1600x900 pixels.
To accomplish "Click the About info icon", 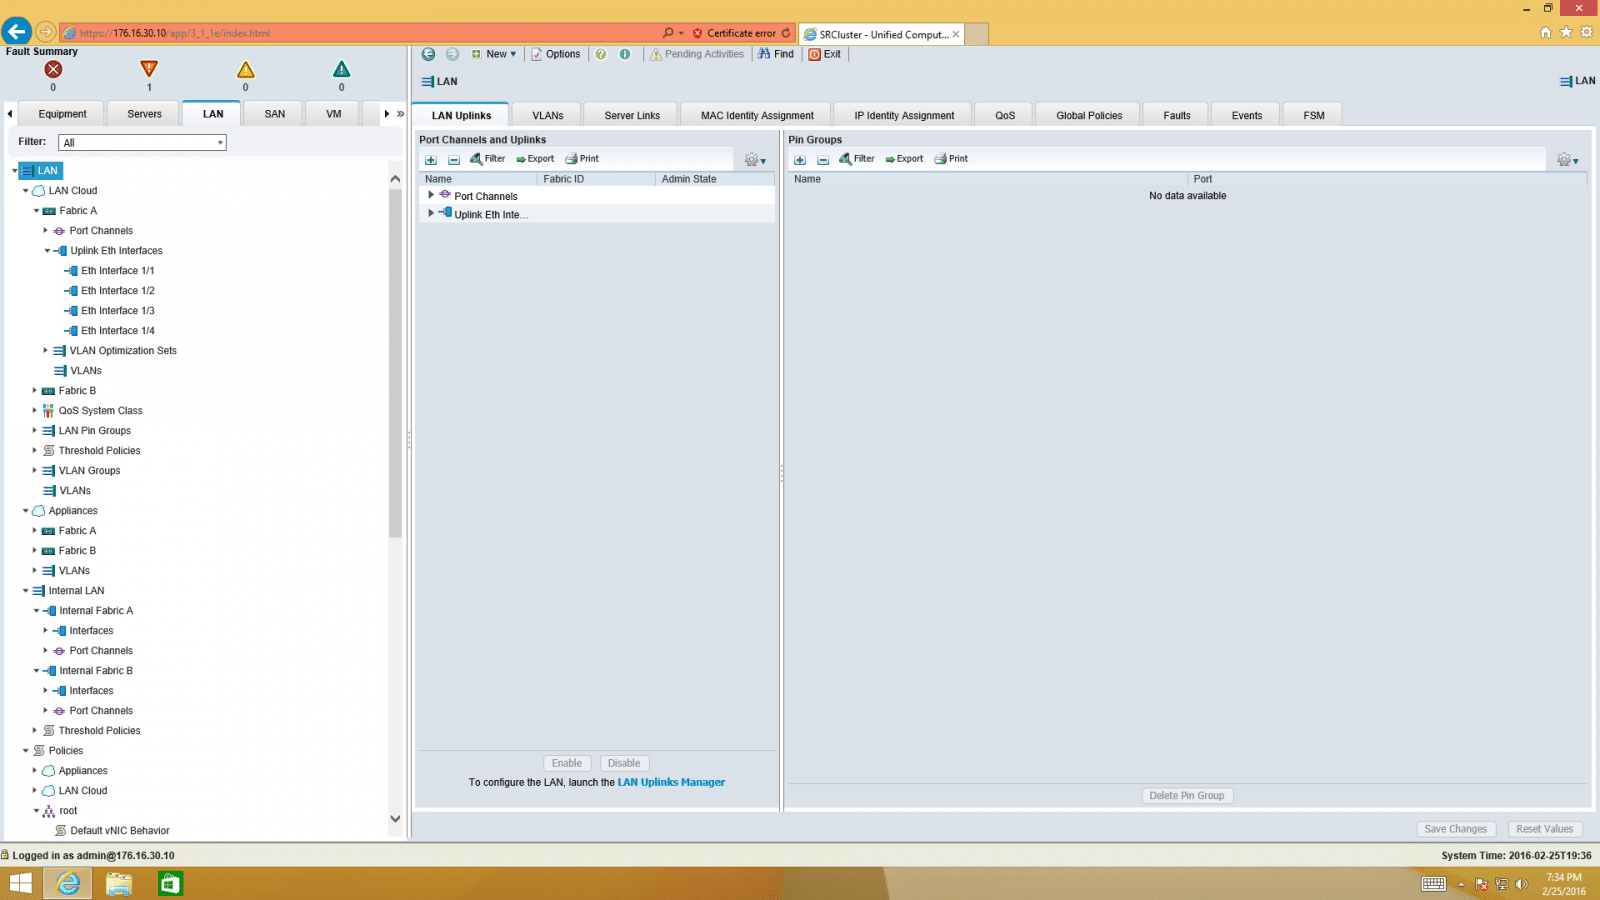I will [625, 54].
